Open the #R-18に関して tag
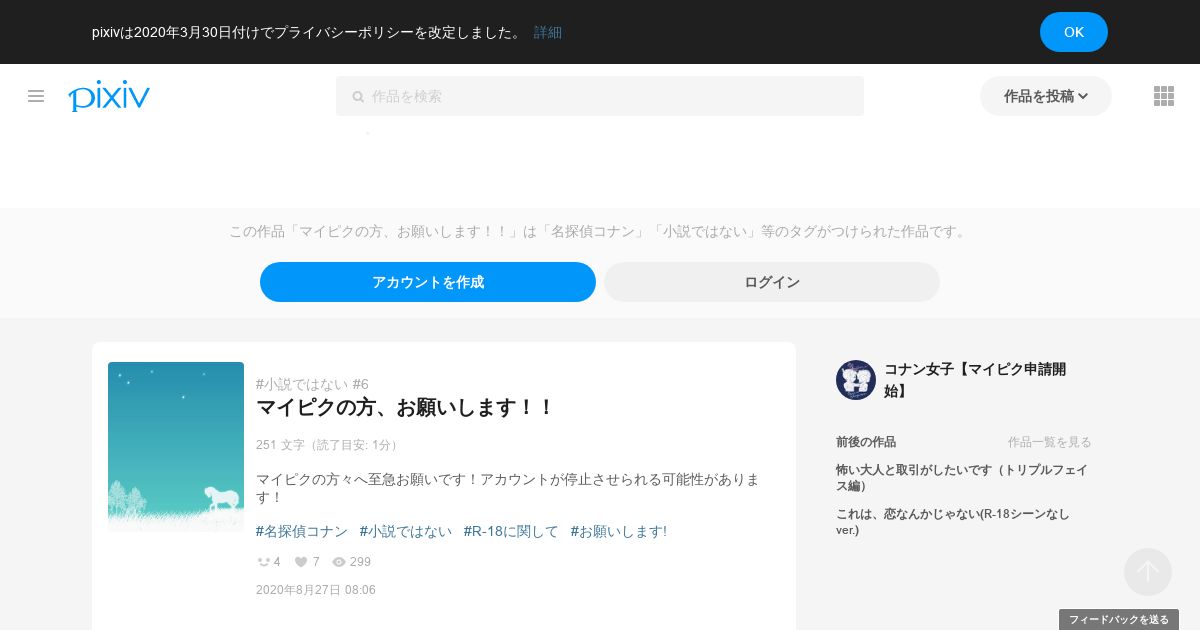 click(511, 531)
